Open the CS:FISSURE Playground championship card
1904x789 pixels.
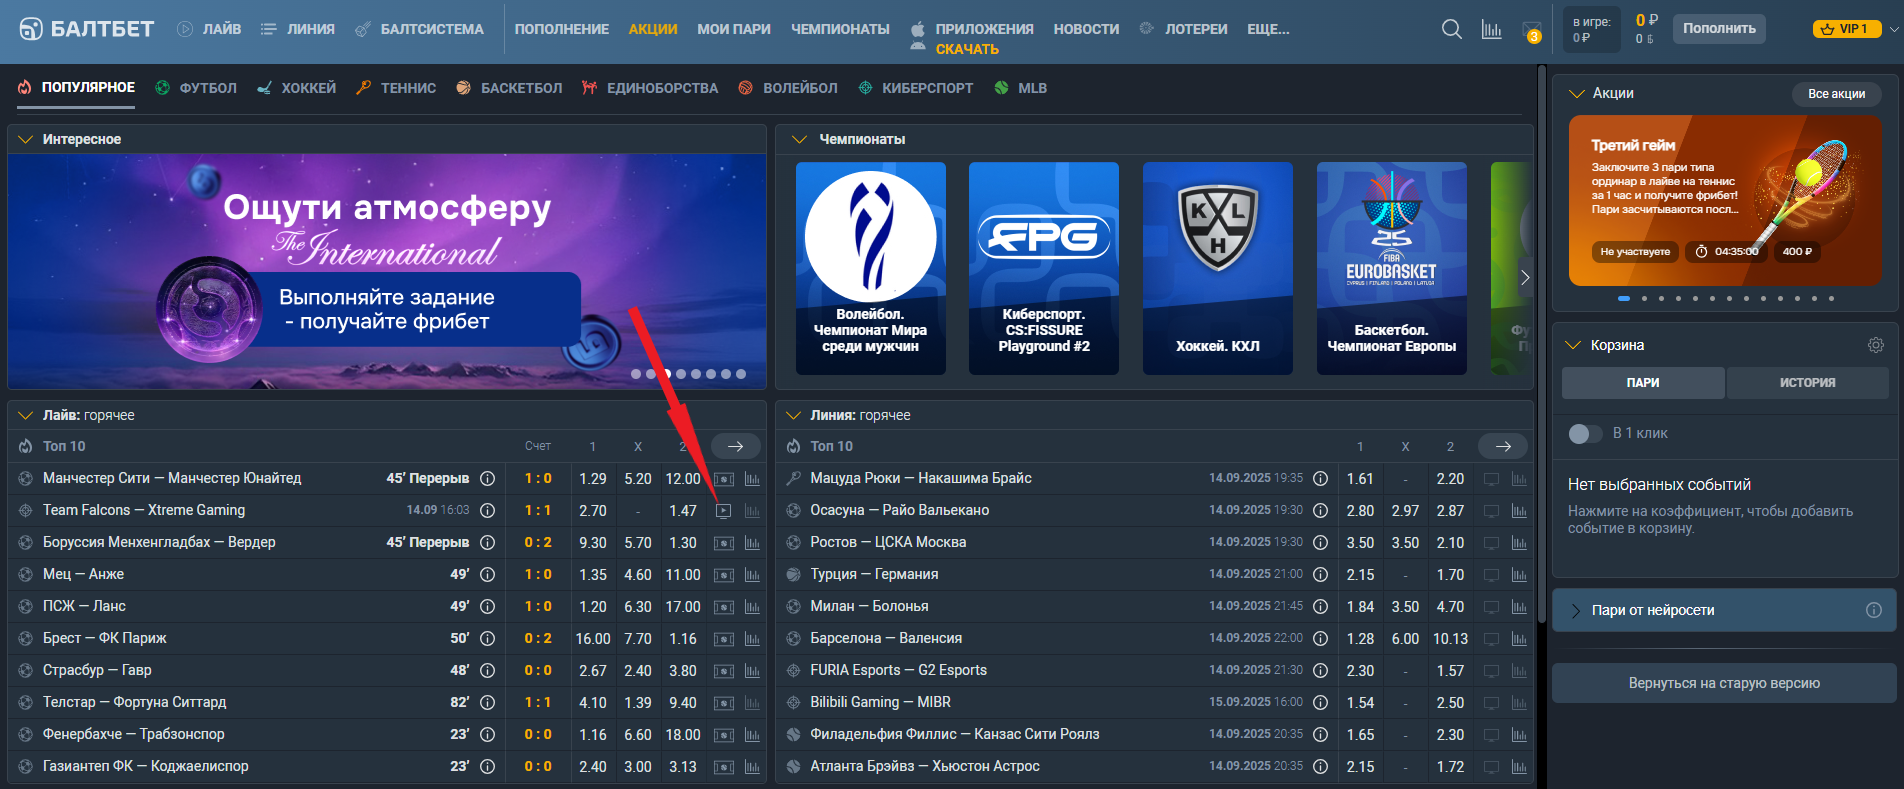pos(1044,268)
